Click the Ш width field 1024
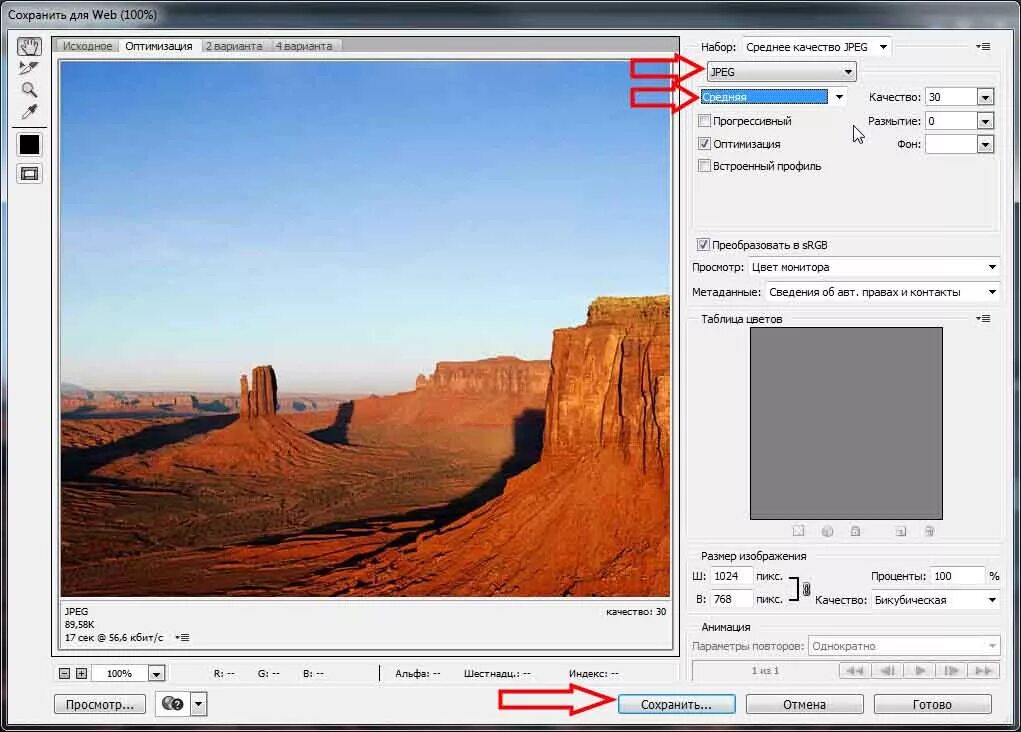This screenshot has height=732, width=1021. 731,576
